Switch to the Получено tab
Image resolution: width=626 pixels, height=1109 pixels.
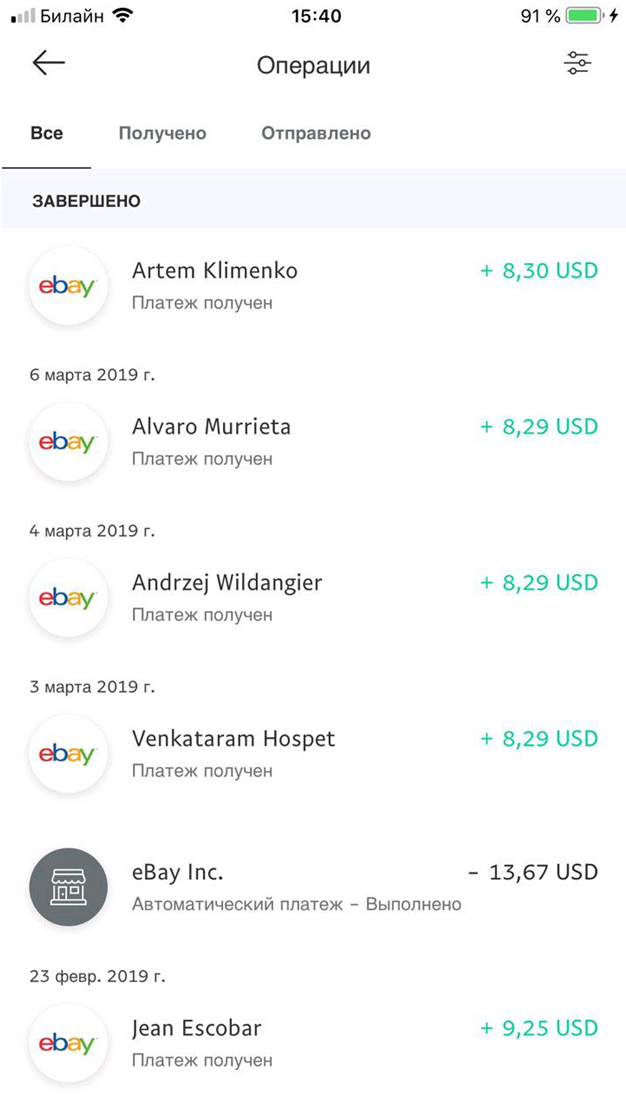[x=162, y=133]
